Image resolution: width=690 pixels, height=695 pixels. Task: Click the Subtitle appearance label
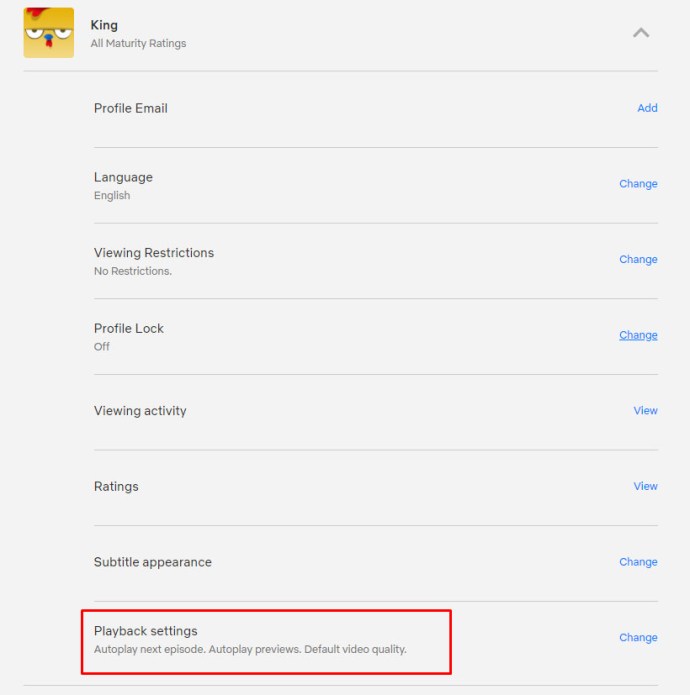(152, 562)
